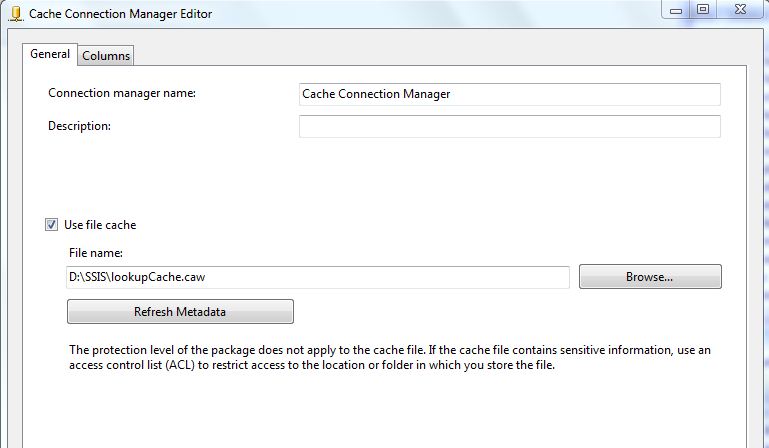Place cursor in the File name path field
769x448 pixels.
point(317,277)
